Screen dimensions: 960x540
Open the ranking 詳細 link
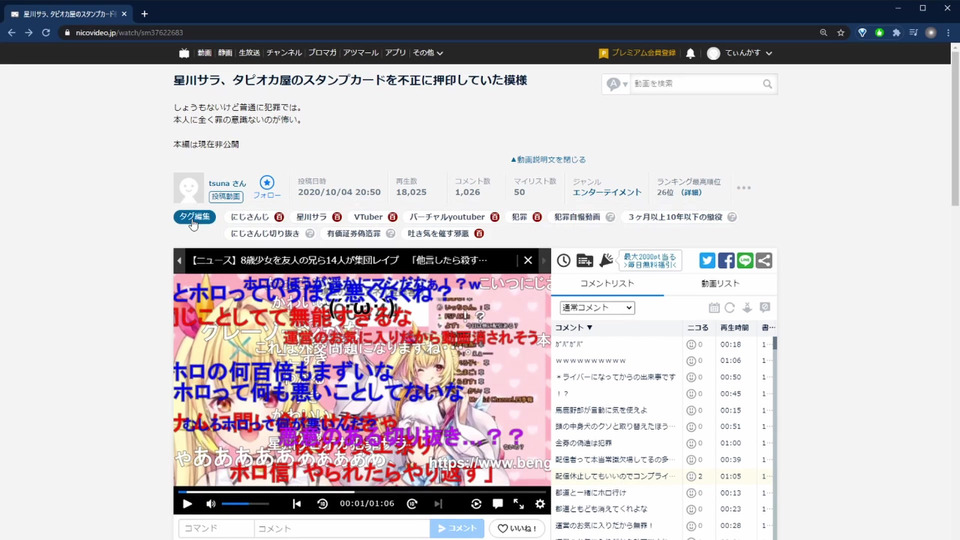point(691,192)
